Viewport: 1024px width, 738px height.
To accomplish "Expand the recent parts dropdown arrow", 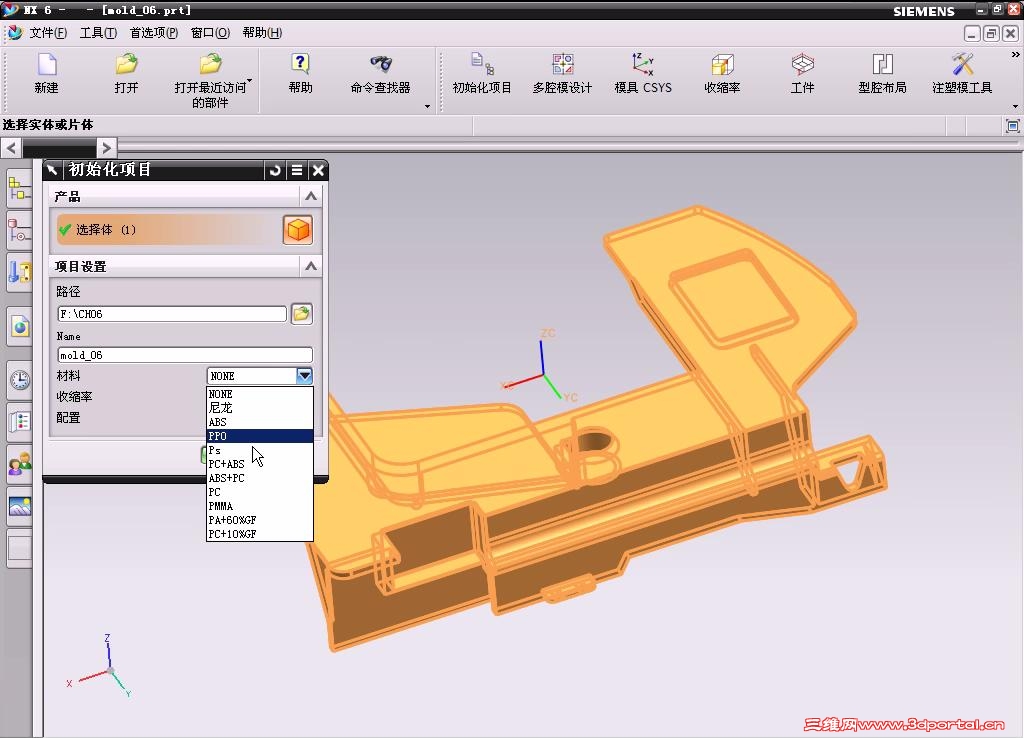I will point(249,81).
